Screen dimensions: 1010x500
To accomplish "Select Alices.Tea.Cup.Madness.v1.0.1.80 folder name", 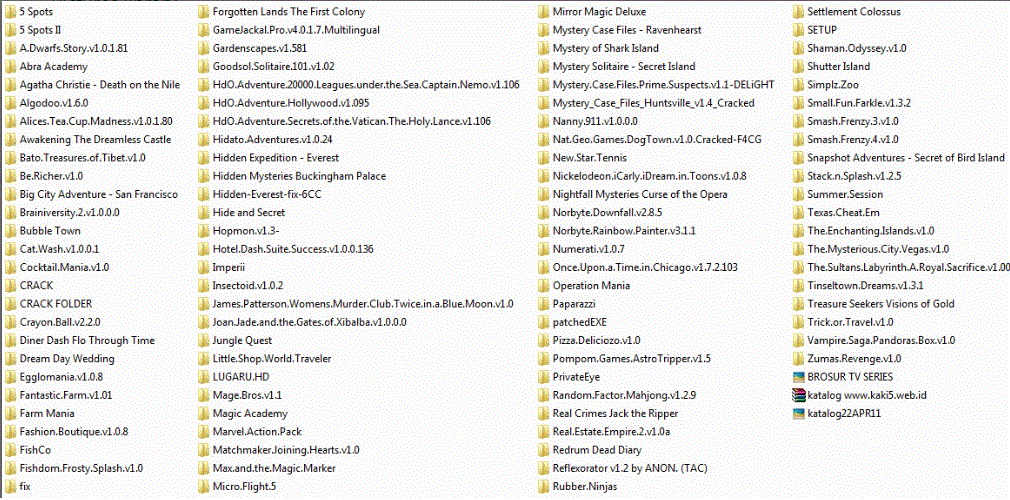I will pos(96,121).
